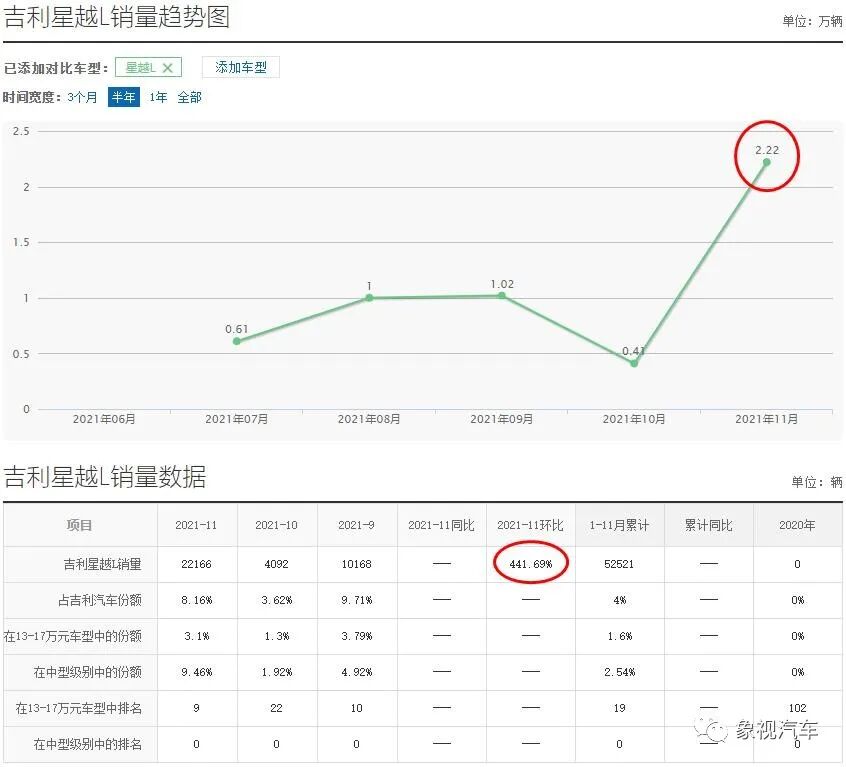Viewport: 846px width, 767px height.
Task: Click the 项目 column header
Action: click(x=79, y=525)
